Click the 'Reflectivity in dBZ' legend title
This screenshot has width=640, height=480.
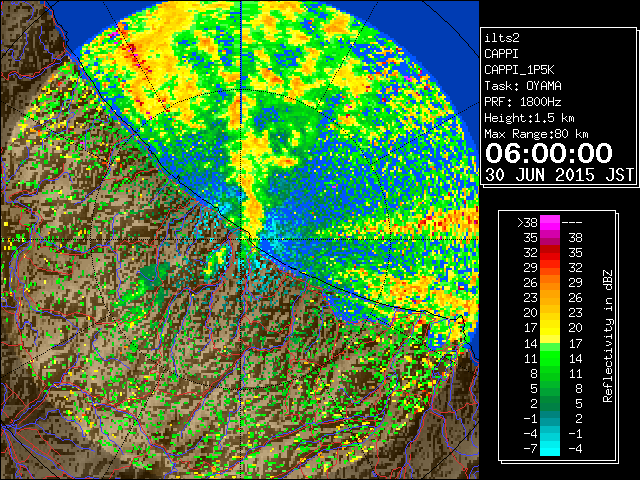(x=608, y=336)
